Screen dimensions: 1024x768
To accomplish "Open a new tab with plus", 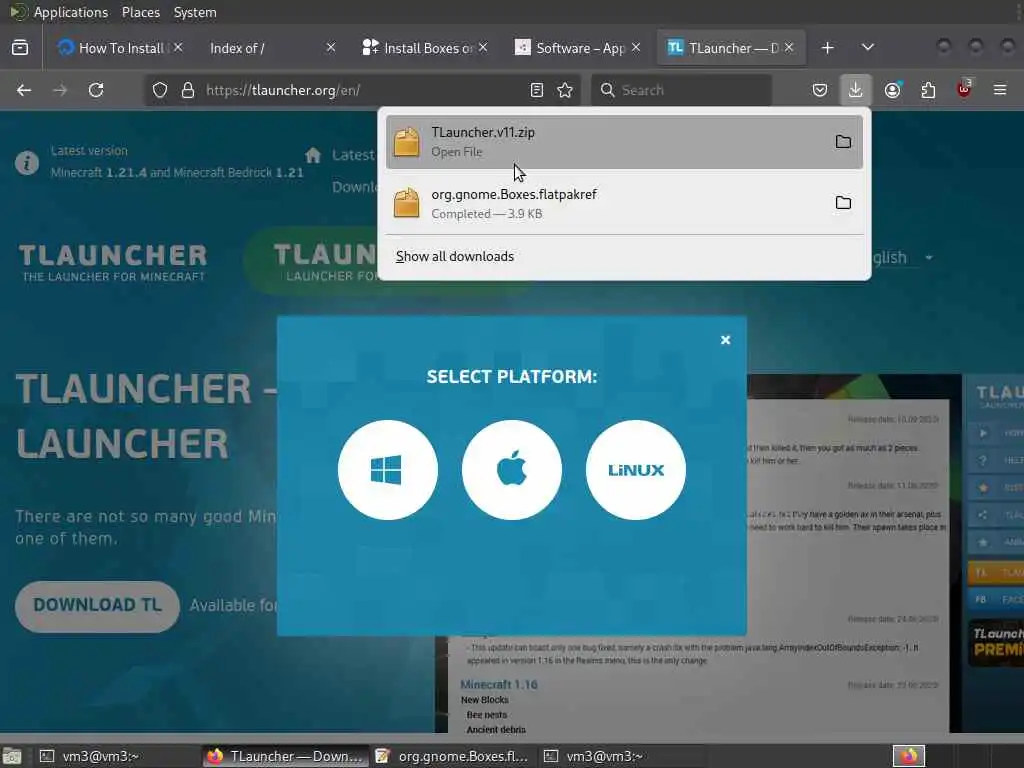I will [x=827, y=48].
